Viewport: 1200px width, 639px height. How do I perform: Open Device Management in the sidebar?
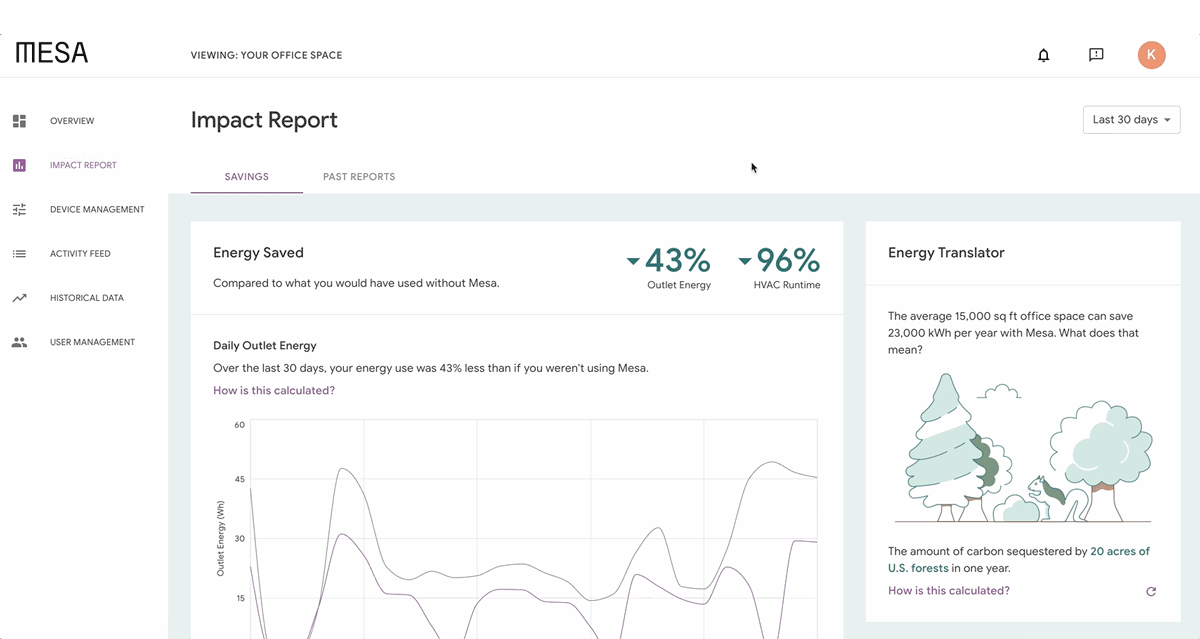pos(97,209)
